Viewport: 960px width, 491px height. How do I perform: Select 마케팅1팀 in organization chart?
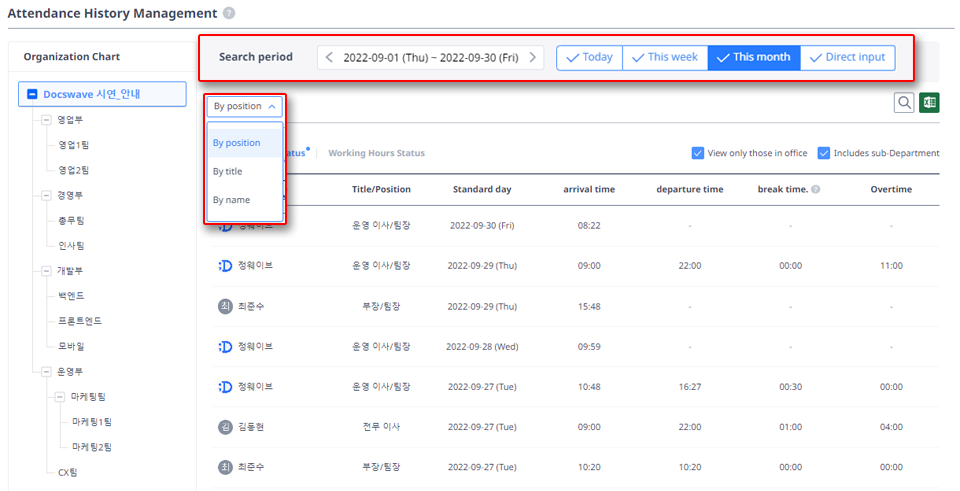point(91,422)
